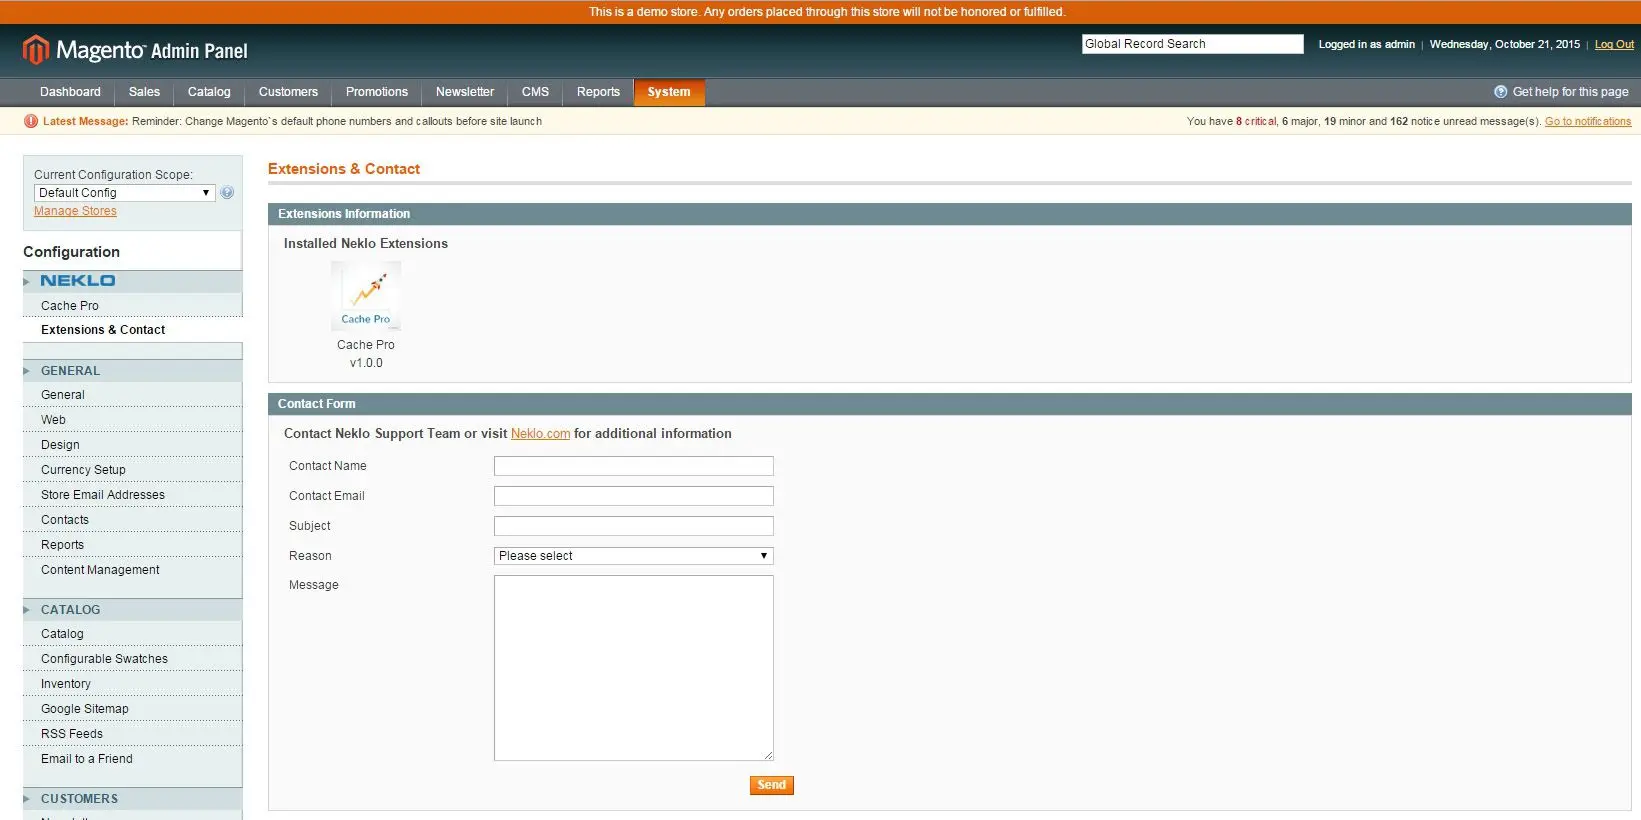Click the latest message alert icon
Viewport: 1641px width, 820px height.
[x=31, y=121]
